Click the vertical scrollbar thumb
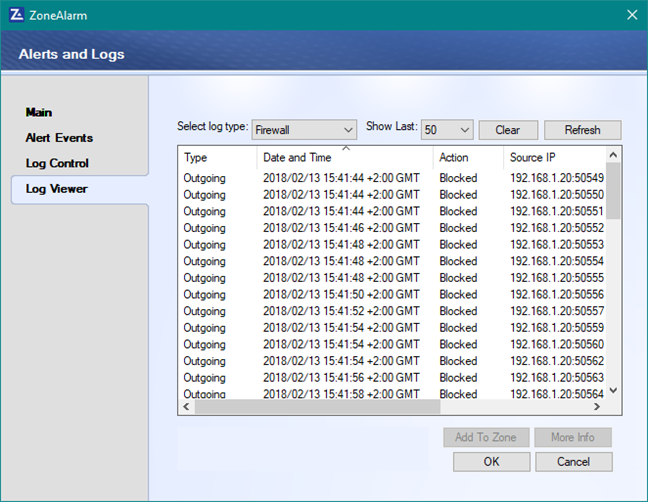This screenshot has width=648, height=502. pyautogui.click(x=613, y=191)
